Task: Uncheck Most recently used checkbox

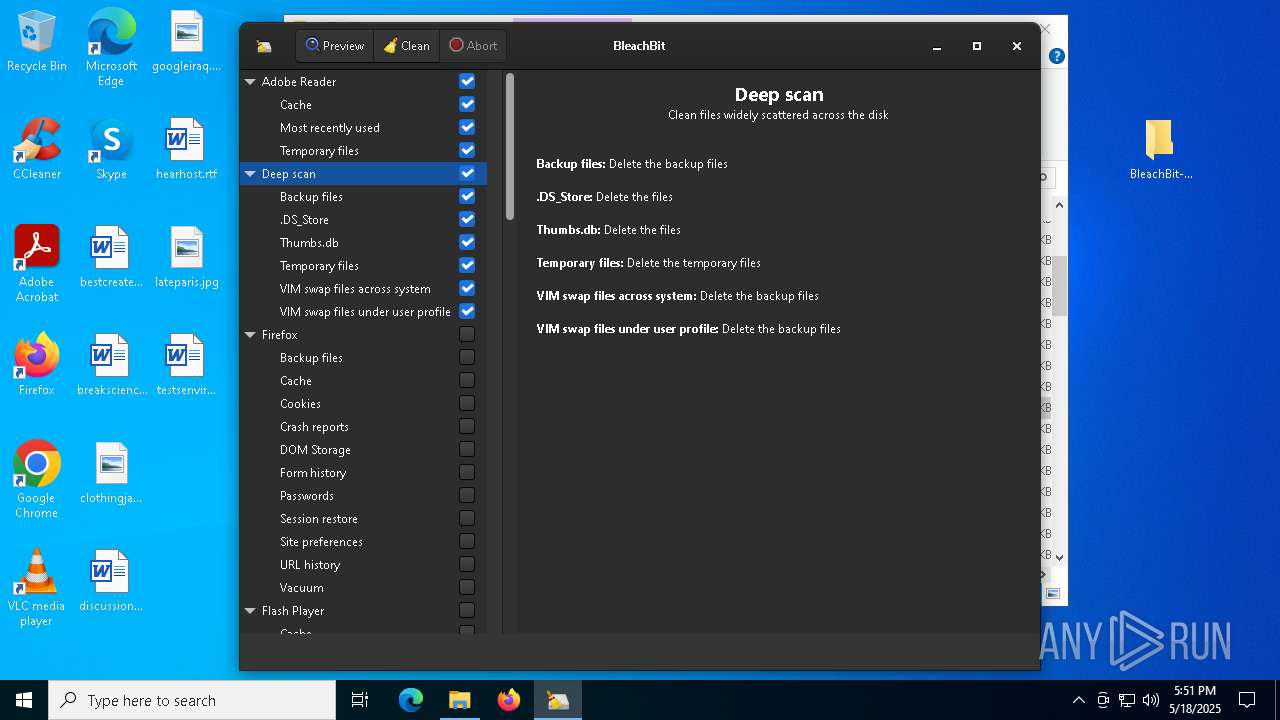Action: [x=467, y=127]
